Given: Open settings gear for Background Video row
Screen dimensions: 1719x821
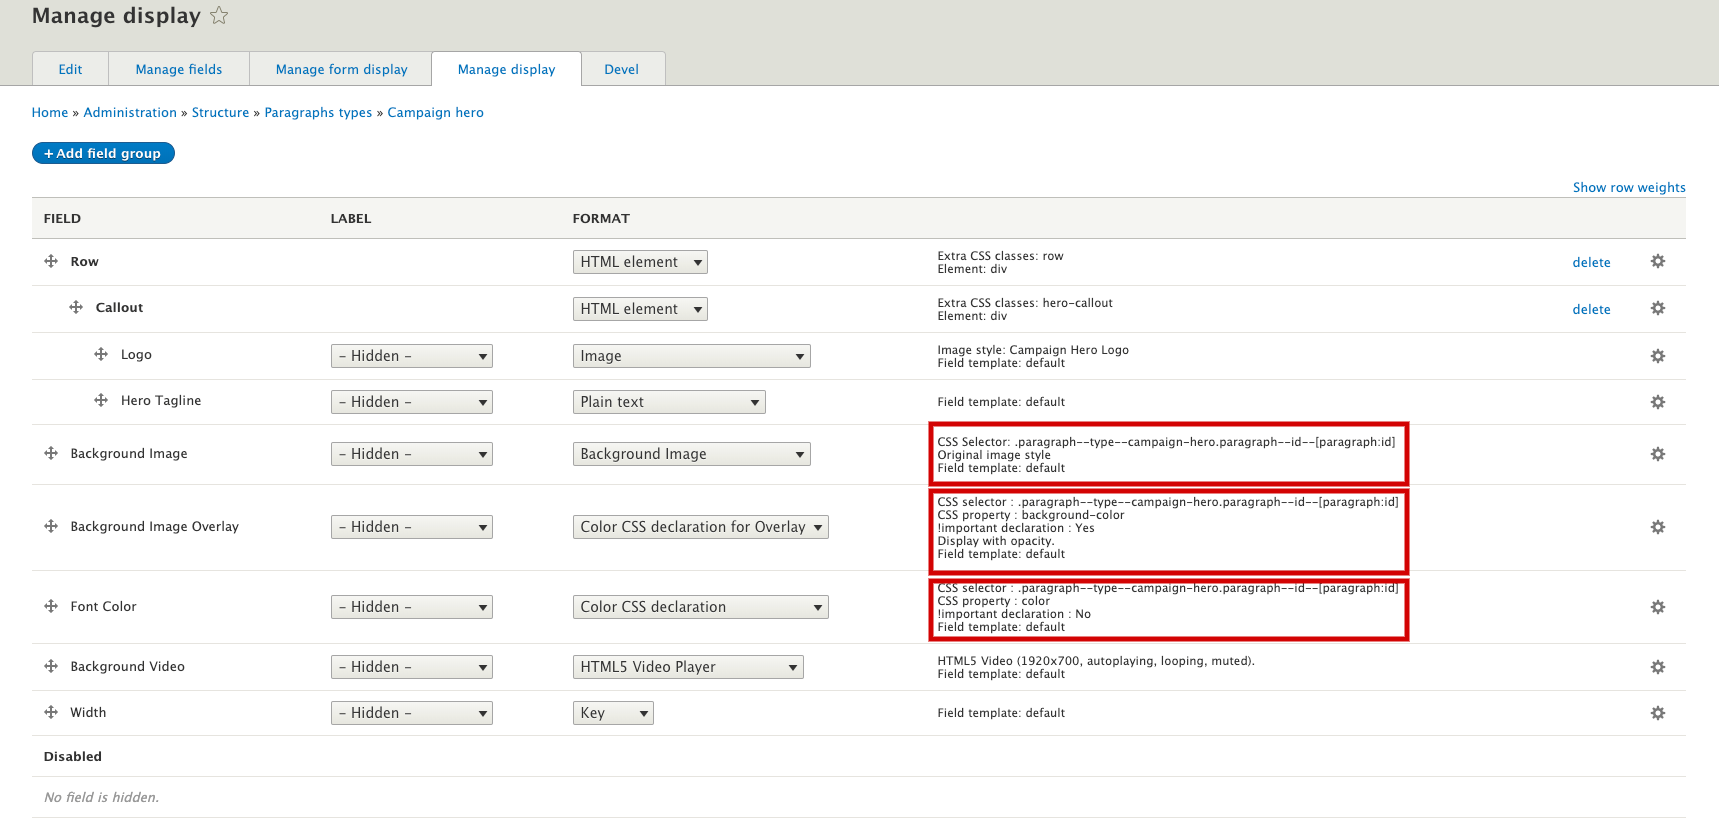Looking at the screenshot, I should [1657, 667].
